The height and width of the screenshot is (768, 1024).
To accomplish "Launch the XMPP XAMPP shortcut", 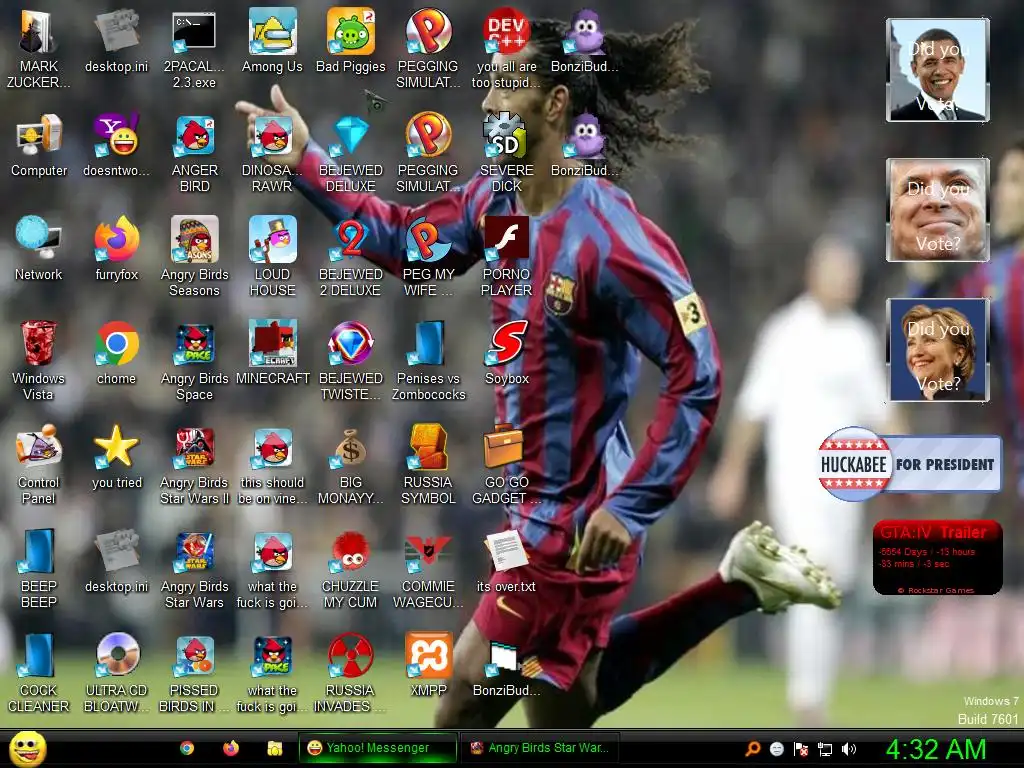I will 428,664.
